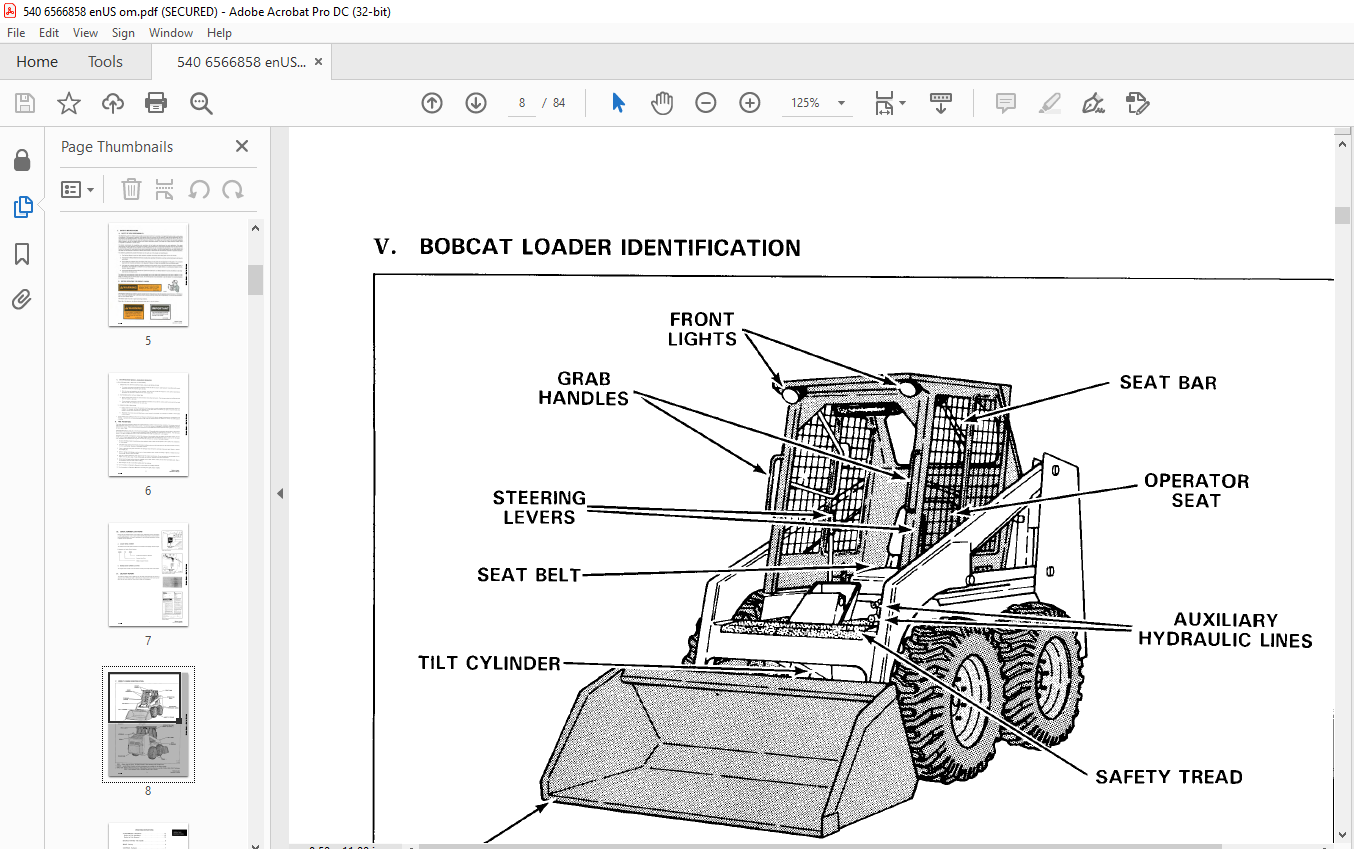Toggle the Attachments paperclip panel
The width and height of the screenshot is (1354, 849).
(22, 299)
